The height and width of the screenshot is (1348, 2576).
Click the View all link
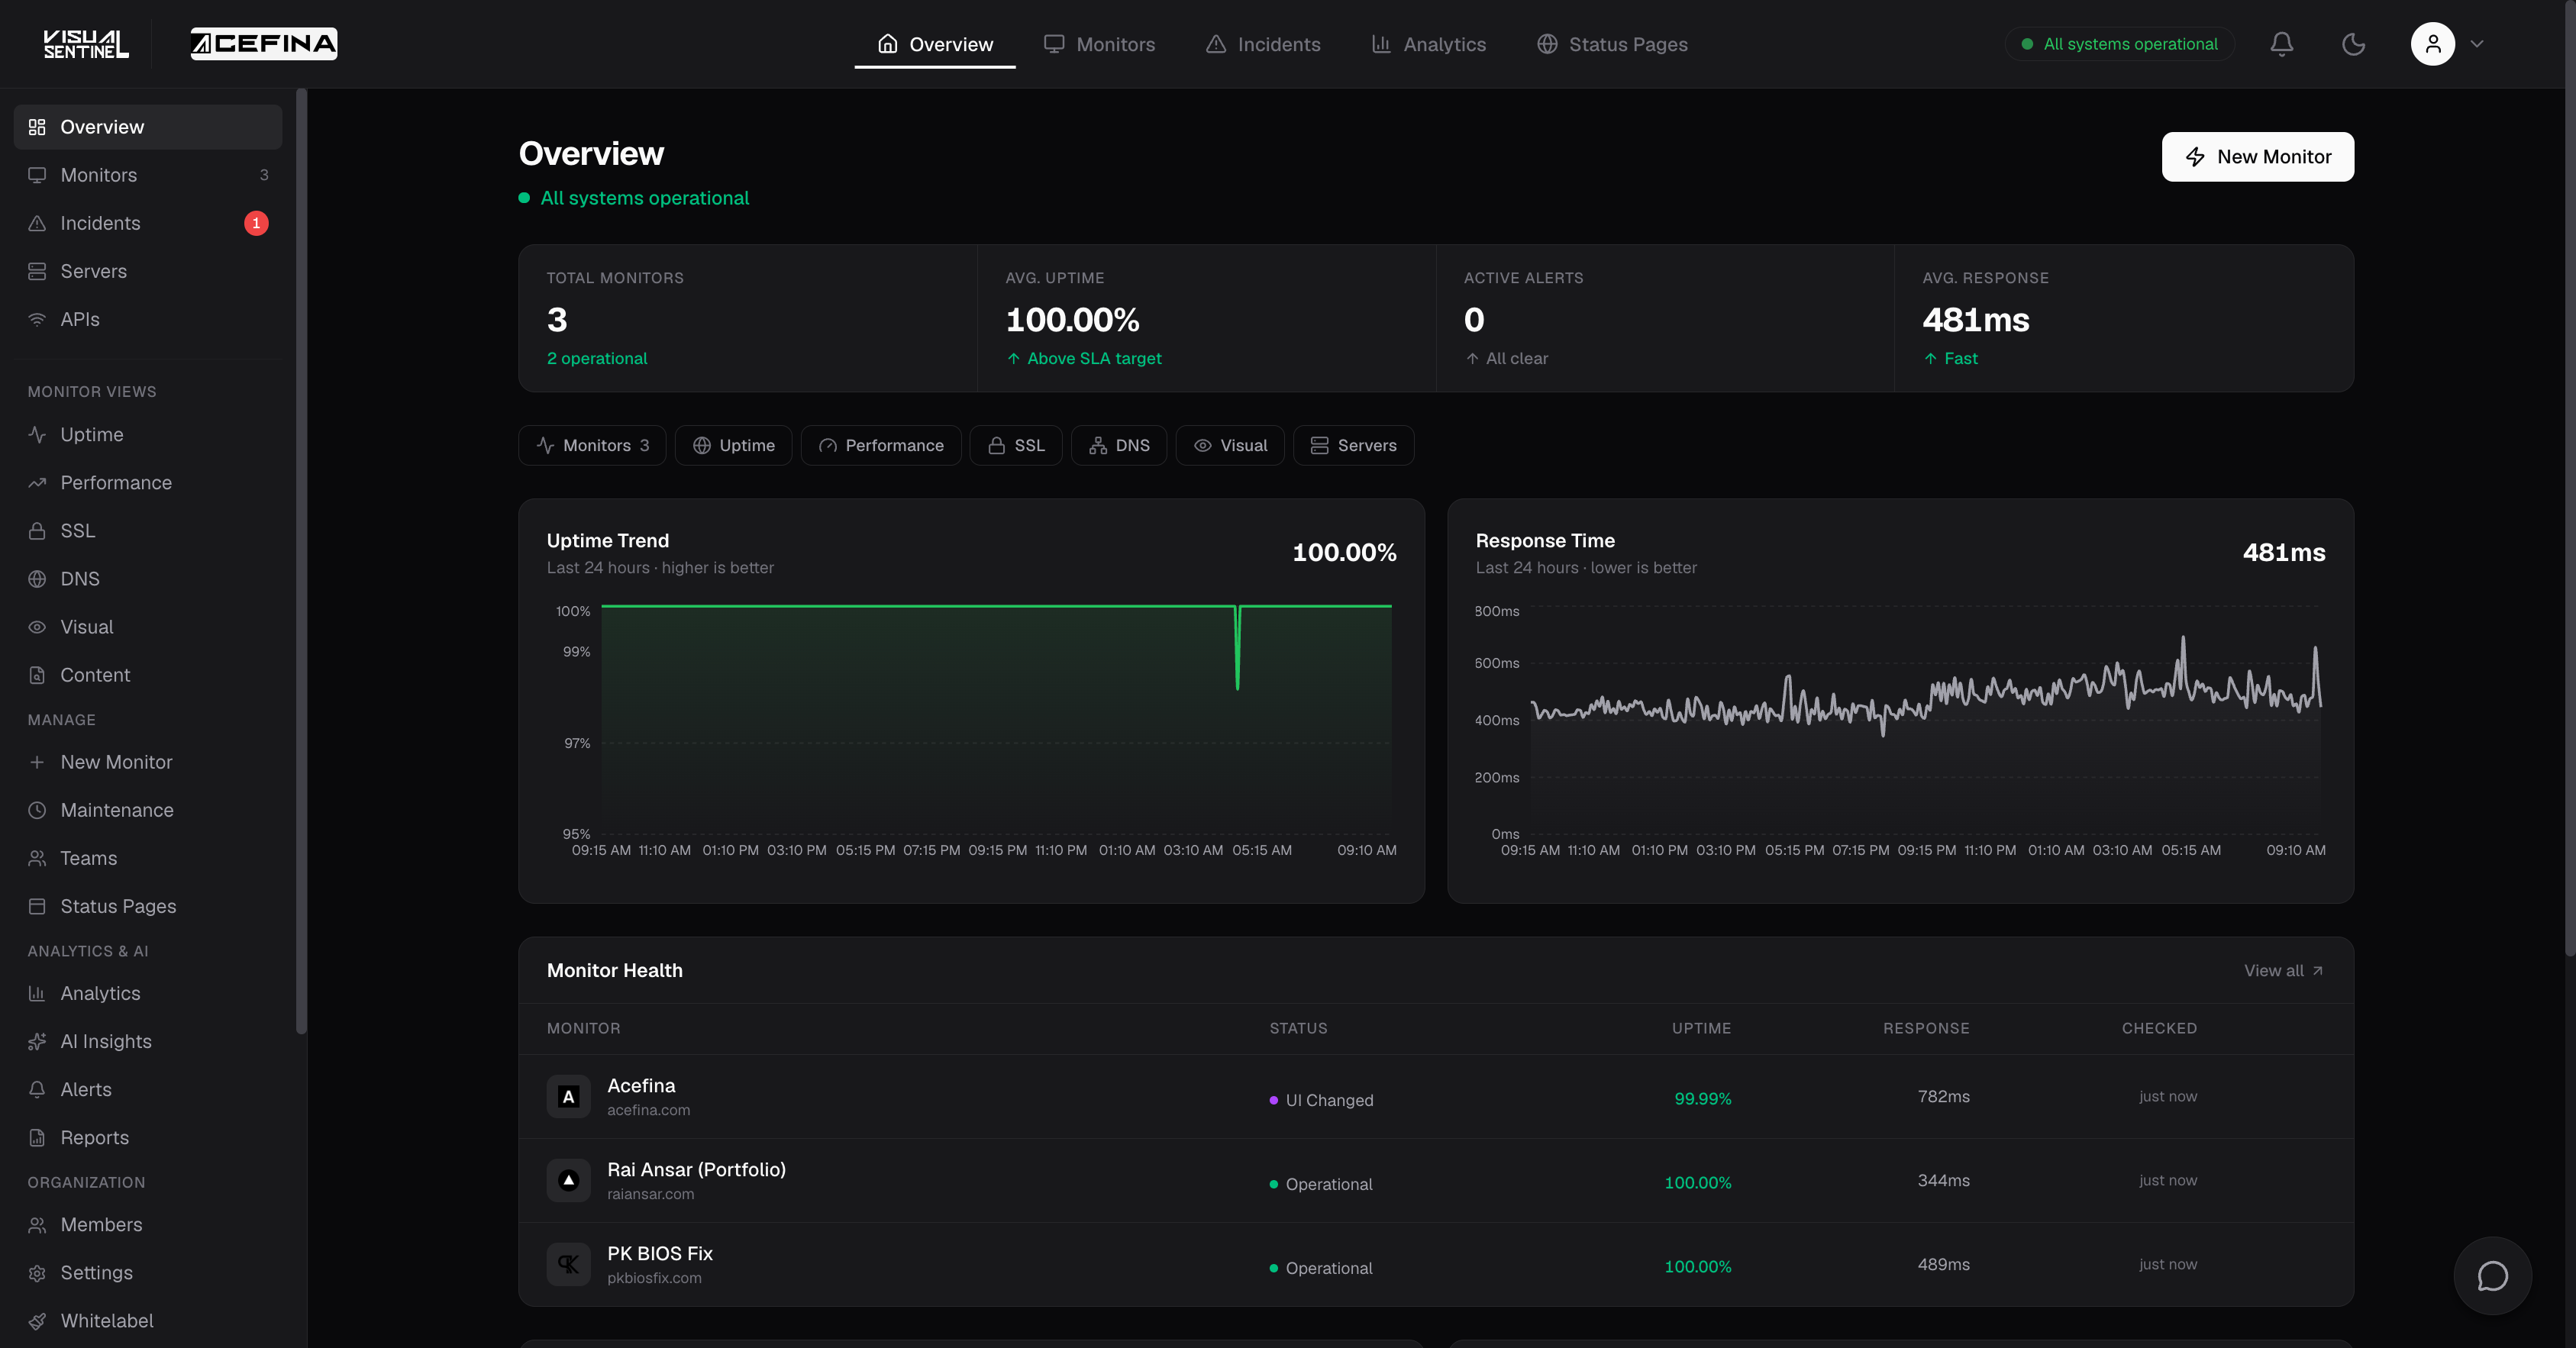pos(2283,970)
